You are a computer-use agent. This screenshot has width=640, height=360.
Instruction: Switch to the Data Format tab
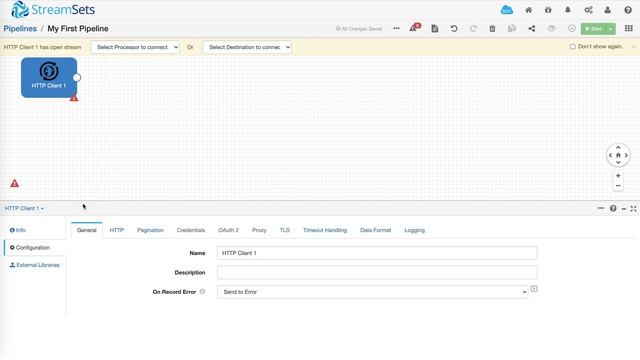point(376,230)
